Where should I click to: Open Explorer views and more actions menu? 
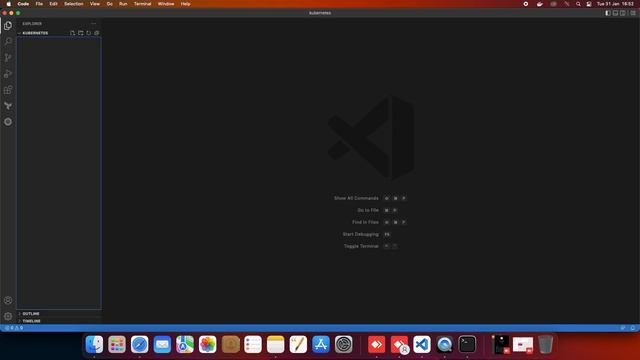[x=93, y=24]
